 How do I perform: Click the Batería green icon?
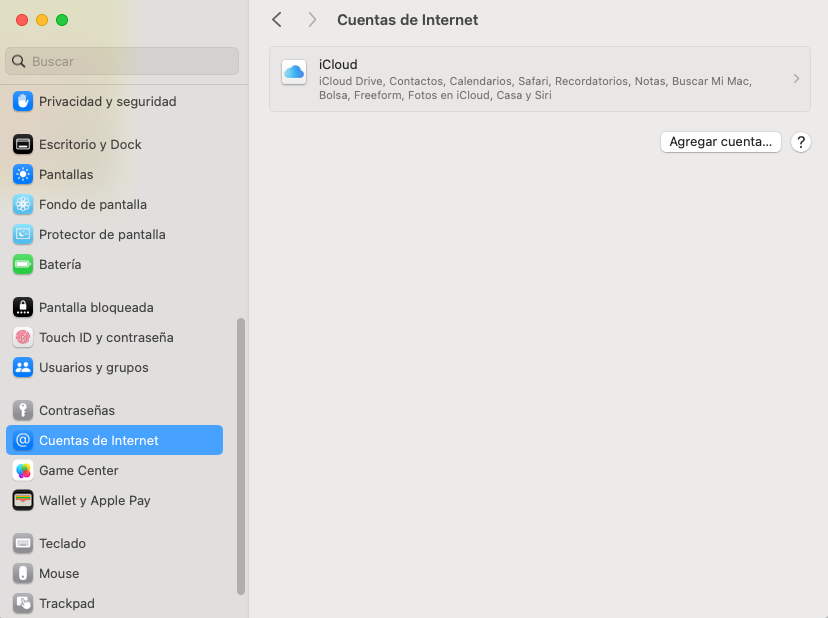coord(23,264)
